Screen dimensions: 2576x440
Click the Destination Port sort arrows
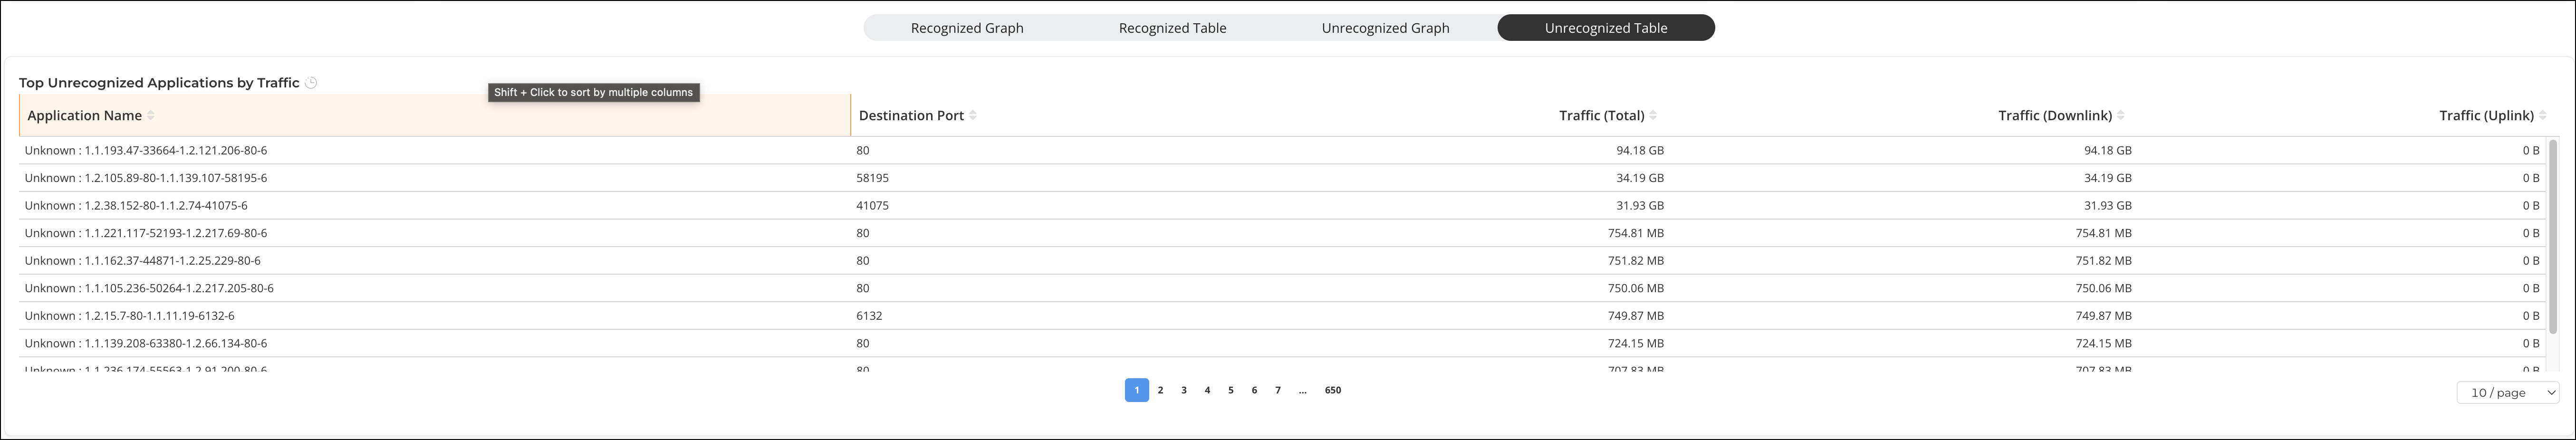tap(973, 116)
